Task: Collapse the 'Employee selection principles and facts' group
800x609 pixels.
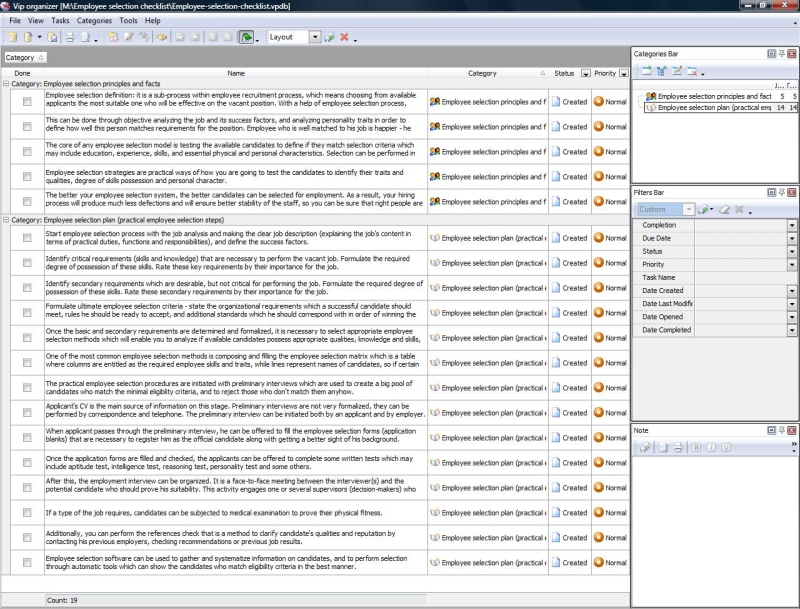Action: [x=6, y=85]
